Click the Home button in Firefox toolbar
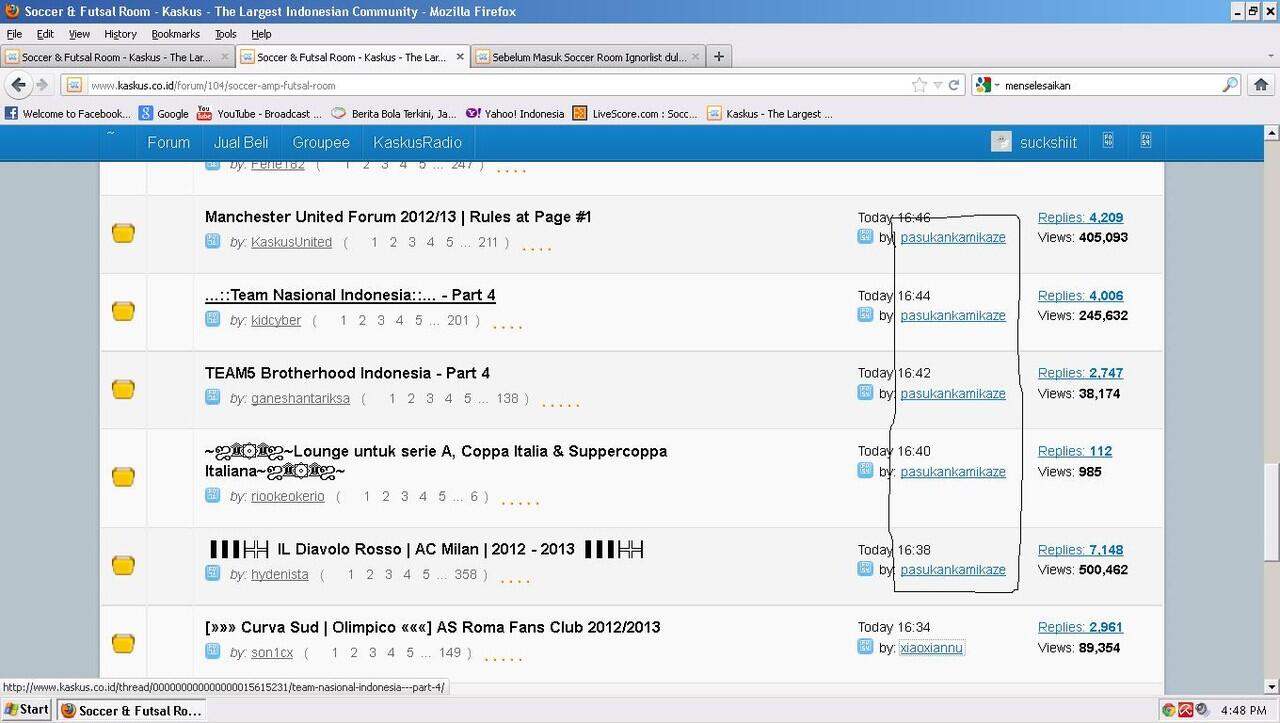 (1261, 85)
